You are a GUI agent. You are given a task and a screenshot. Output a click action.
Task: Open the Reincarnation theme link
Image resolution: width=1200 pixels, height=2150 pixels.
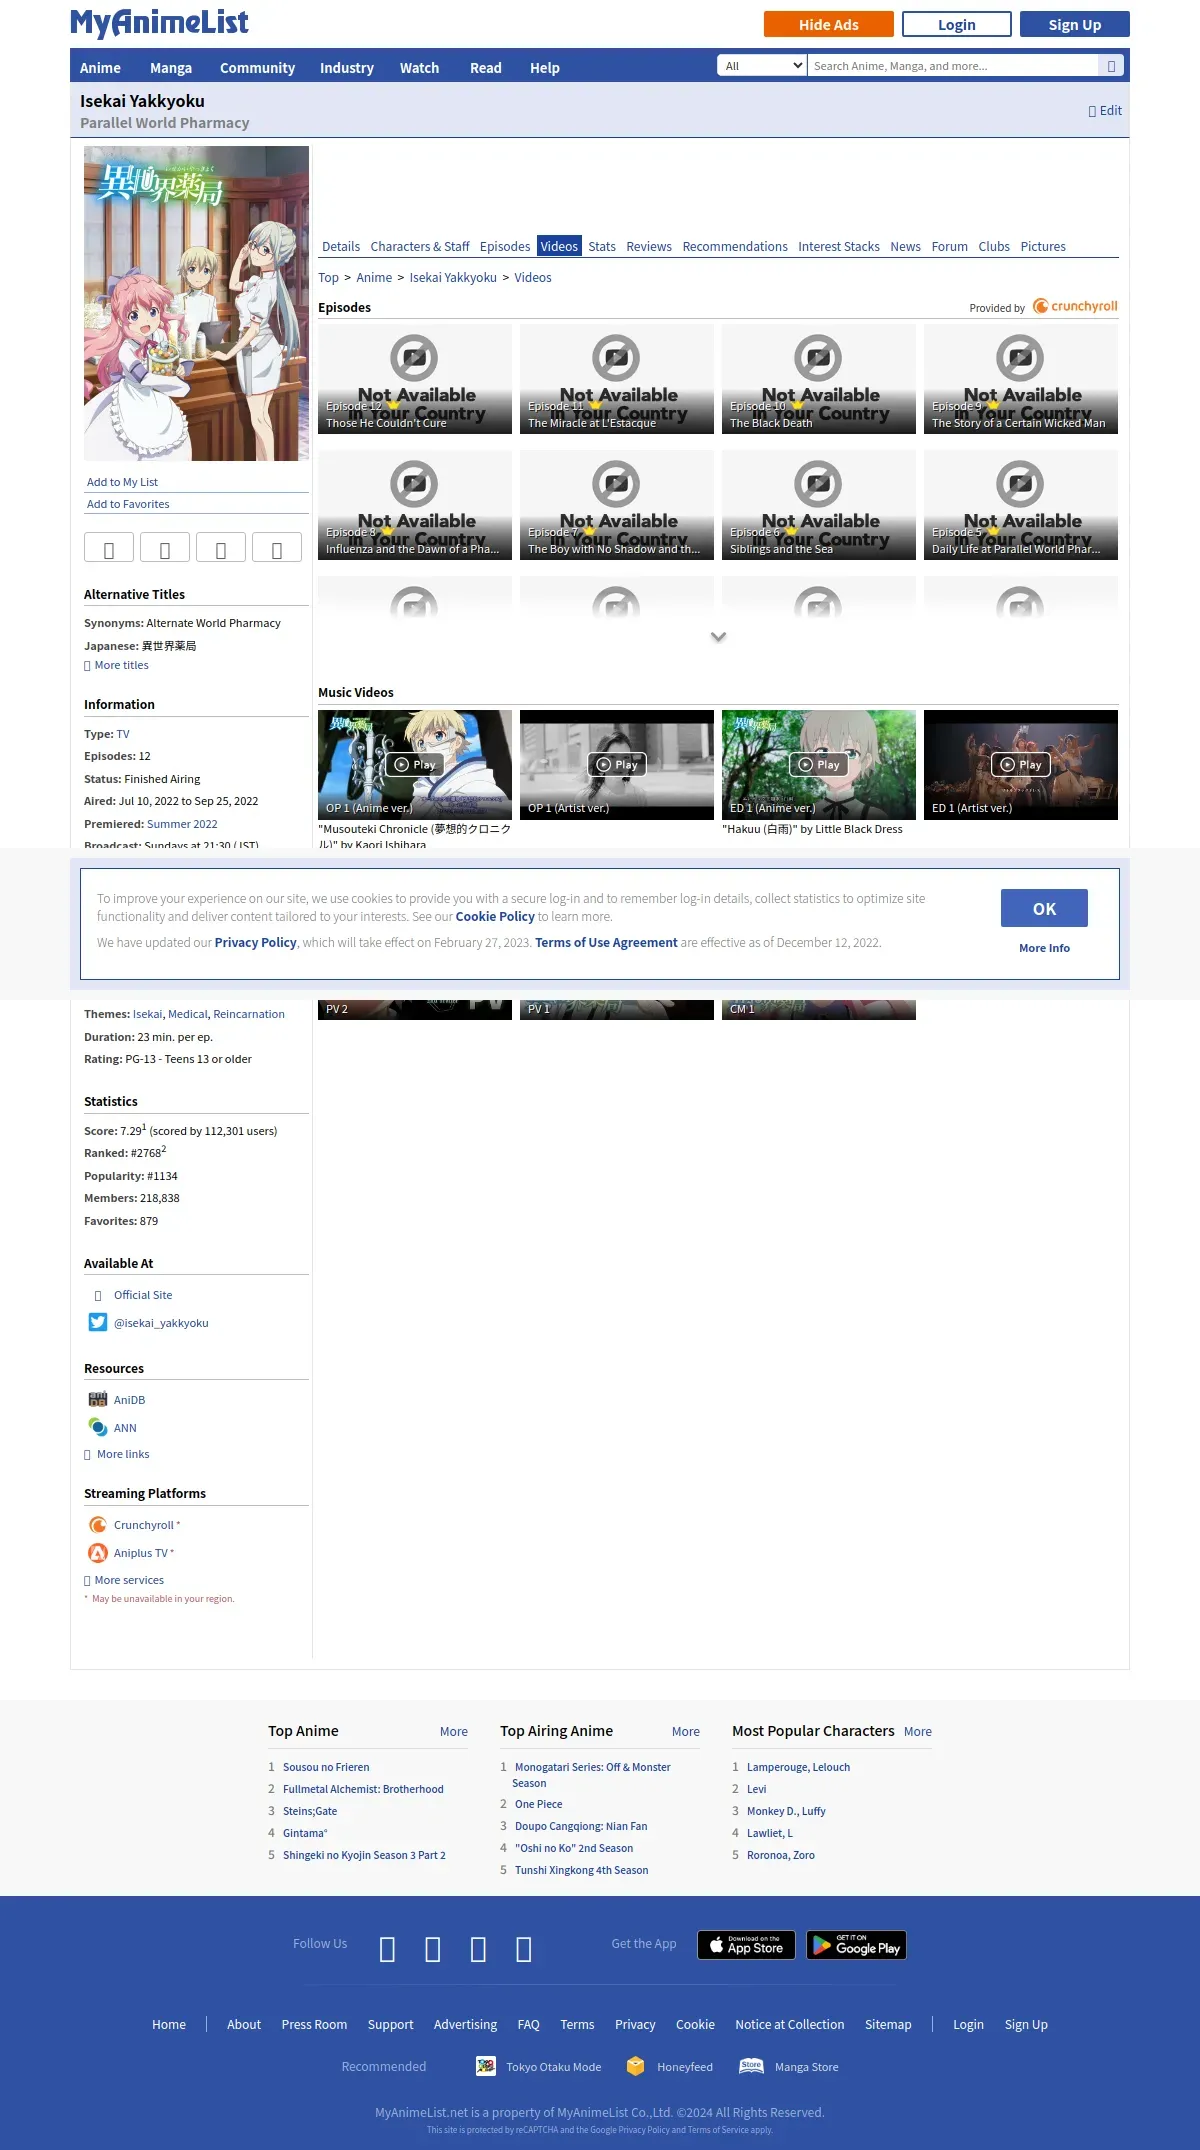(249, 1014)
